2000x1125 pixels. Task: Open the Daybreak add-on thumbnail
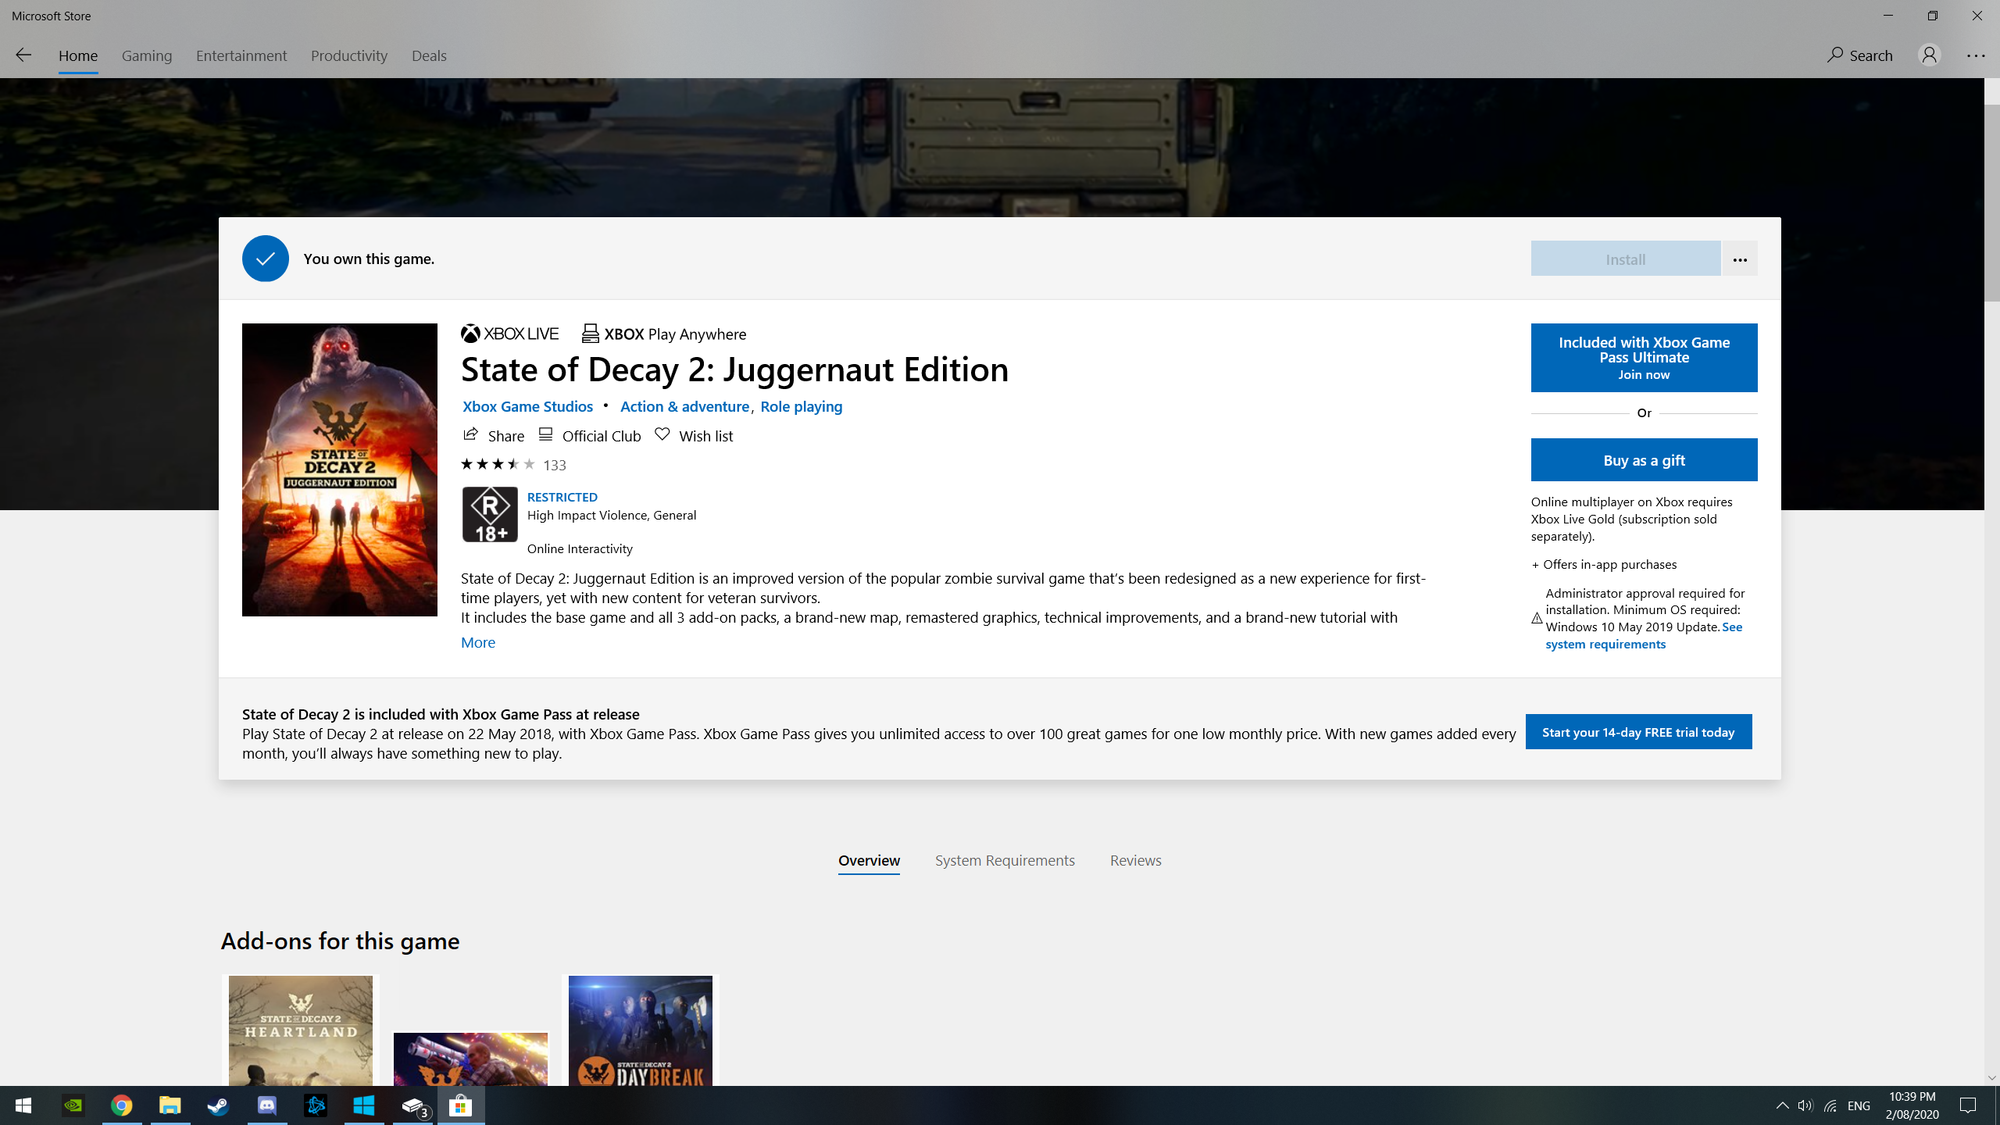coord(640,1030)
